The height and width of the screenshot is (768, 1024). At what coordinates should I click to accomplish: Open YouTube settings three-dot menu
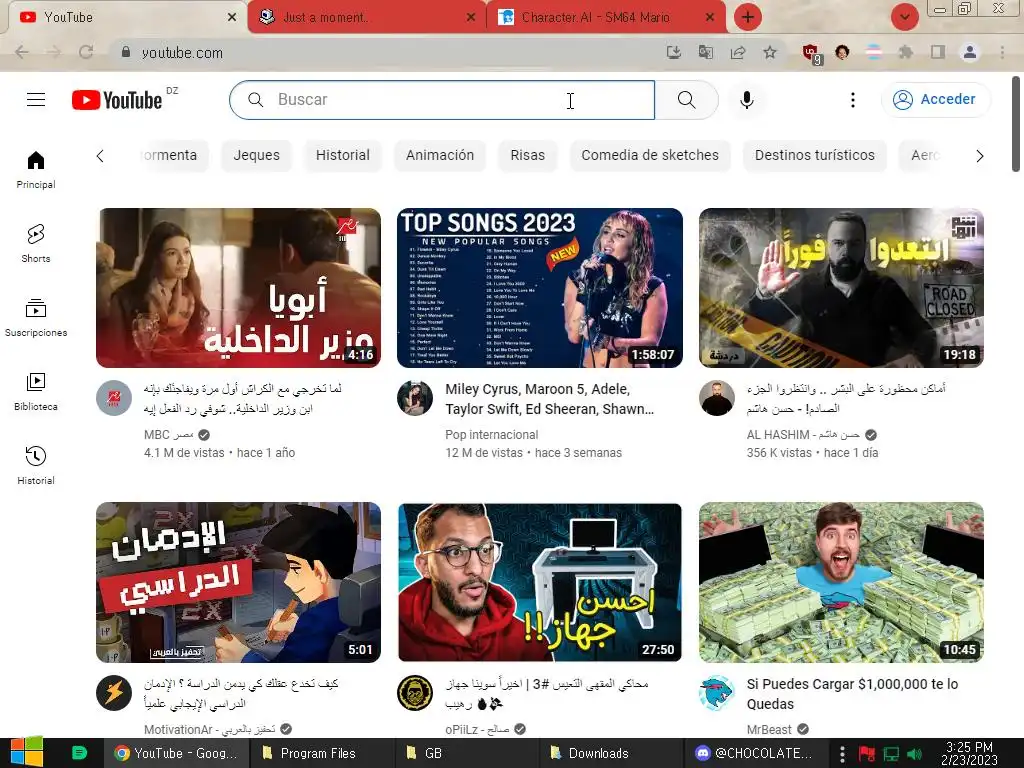(853, 100)
